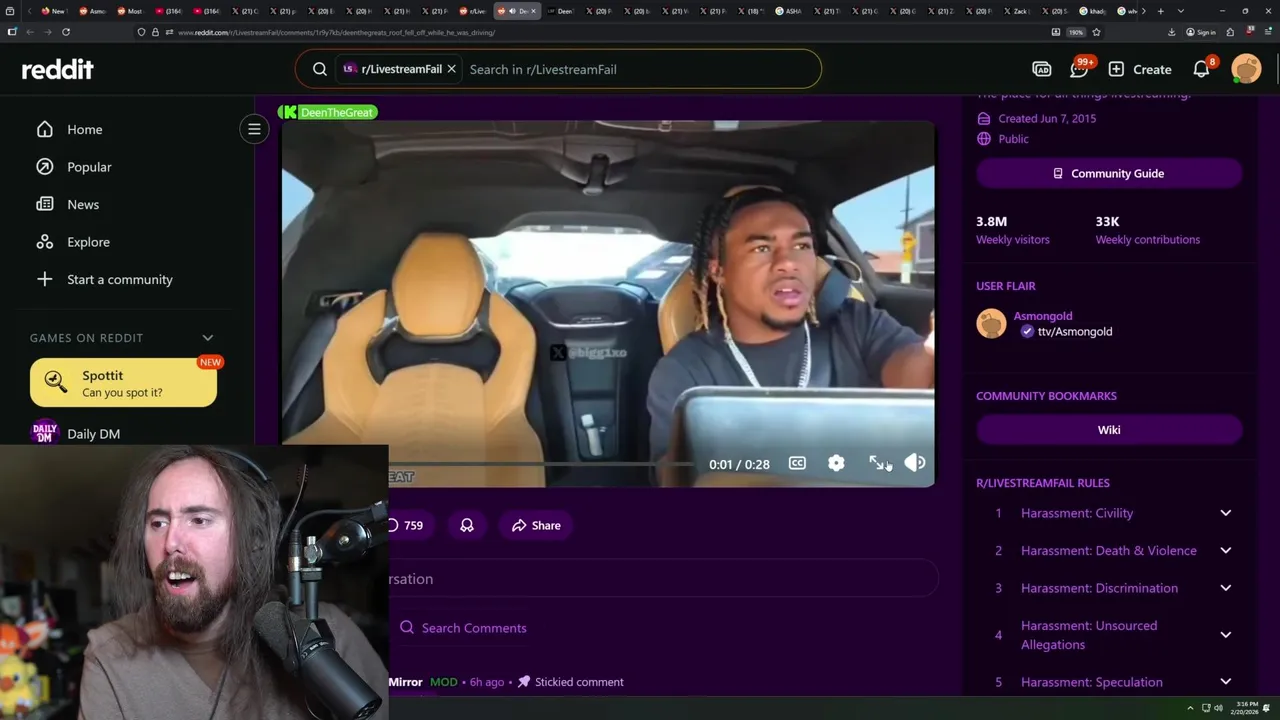Open browser extensions icon
Screen dimensions: 1280x720
(x=1230, y=32)
